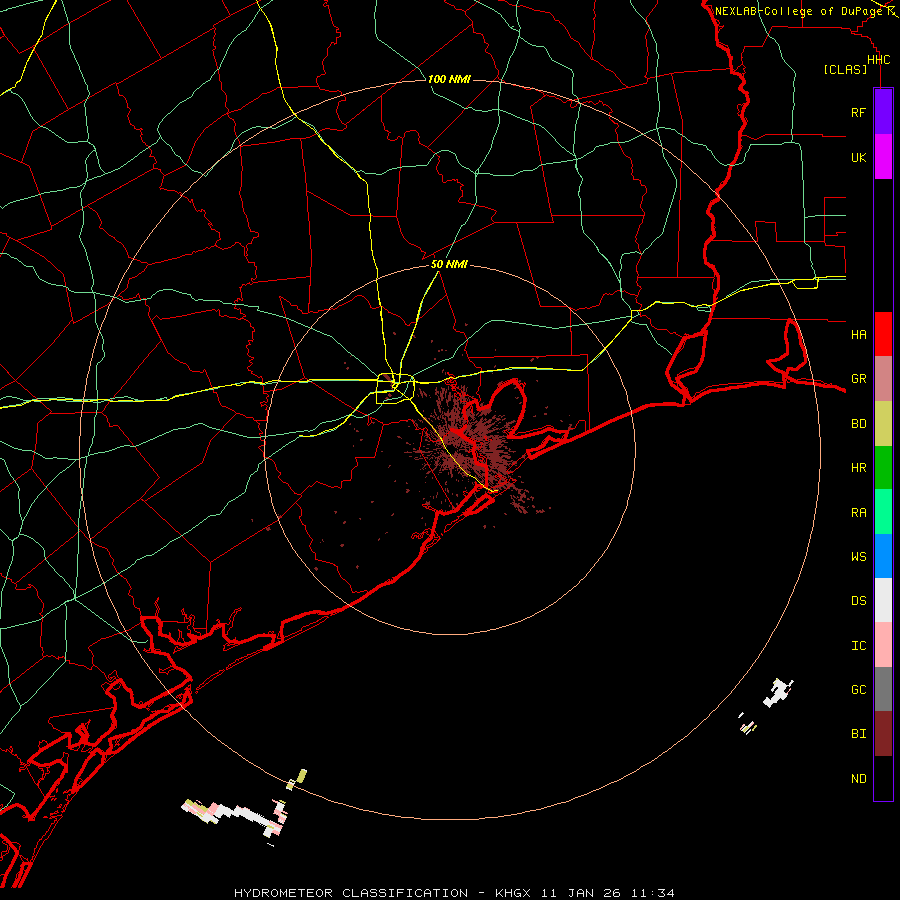Click the GR legend label
Viewport: 900px width, 900px height.
coord(859,379)
